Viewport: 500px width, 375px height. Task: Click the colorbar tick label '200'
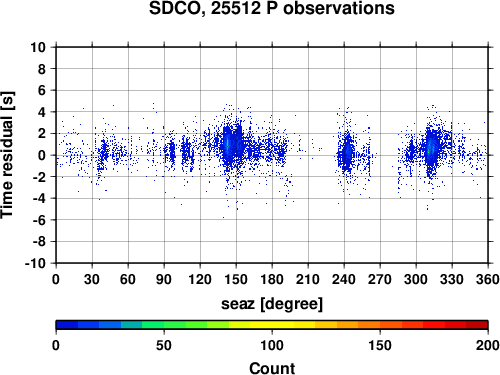[x=487, y=345]
